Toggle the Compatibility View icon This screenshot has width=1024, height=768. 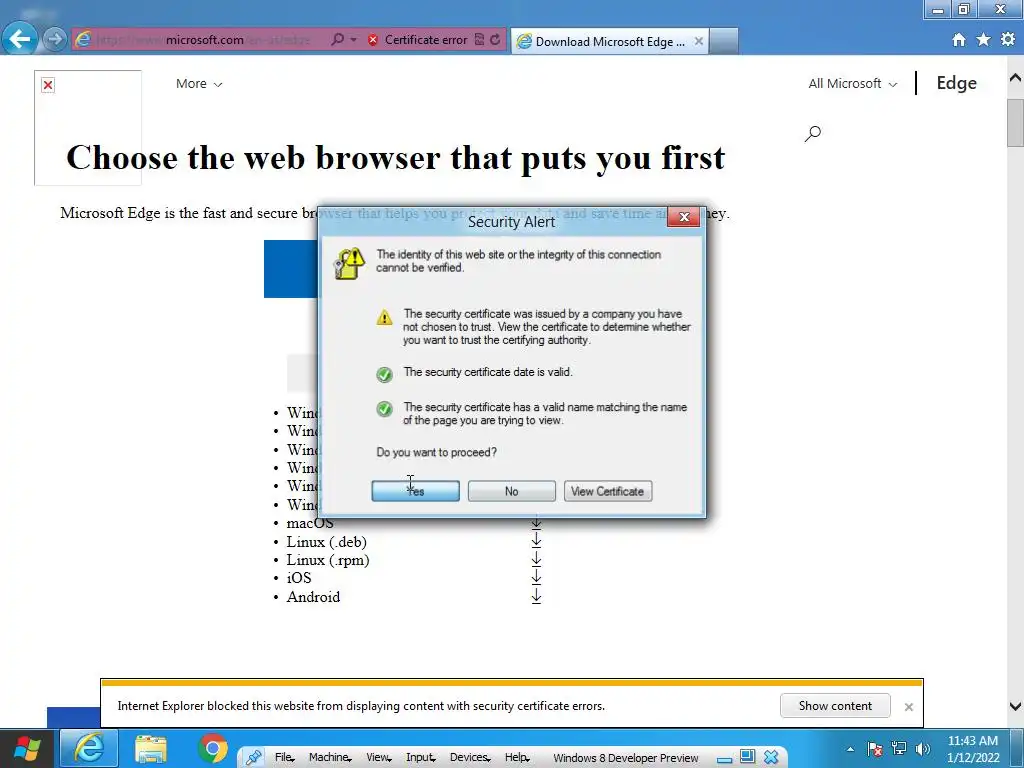pyautogui.click(x=479, y=39)
